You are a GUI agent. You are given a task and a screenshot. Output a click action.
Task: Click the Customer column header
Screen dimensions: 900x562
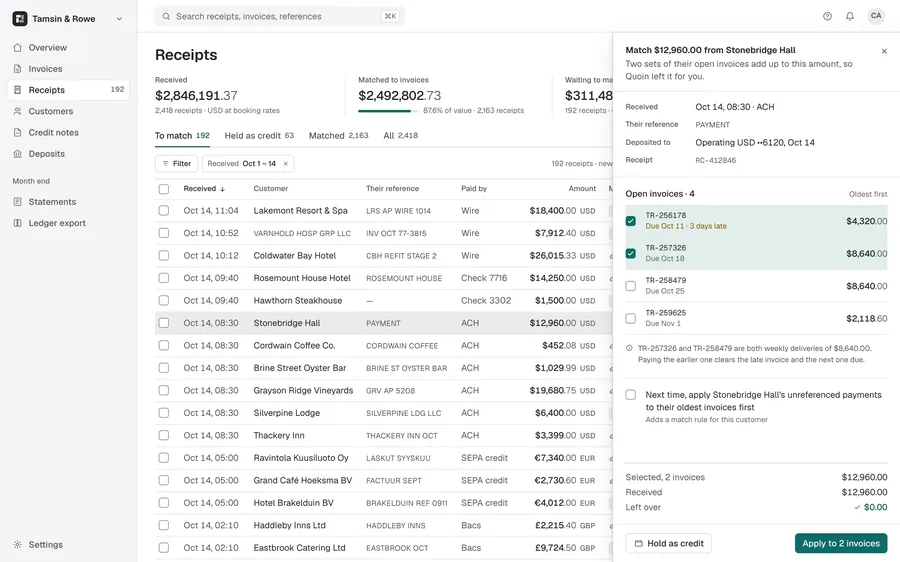pyautogui.click(x=270, y=189)
